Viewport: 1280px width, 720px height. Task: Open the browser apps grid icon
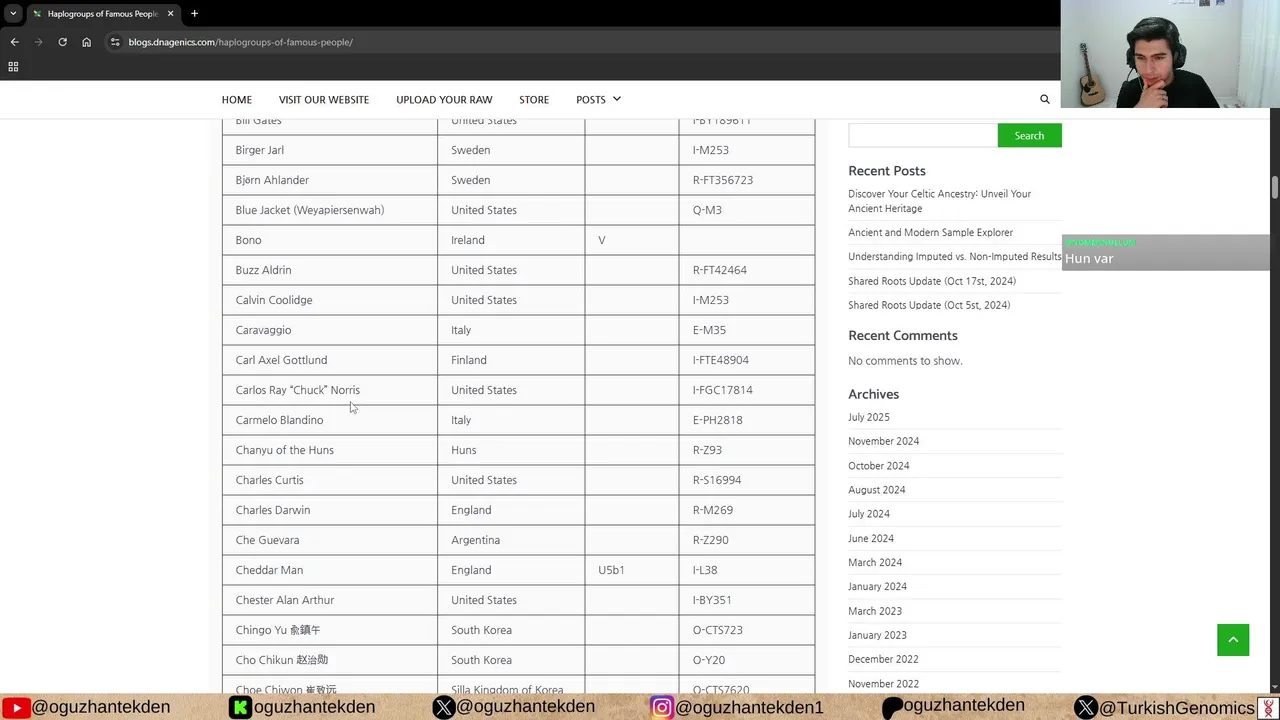[x=13, y=67]
